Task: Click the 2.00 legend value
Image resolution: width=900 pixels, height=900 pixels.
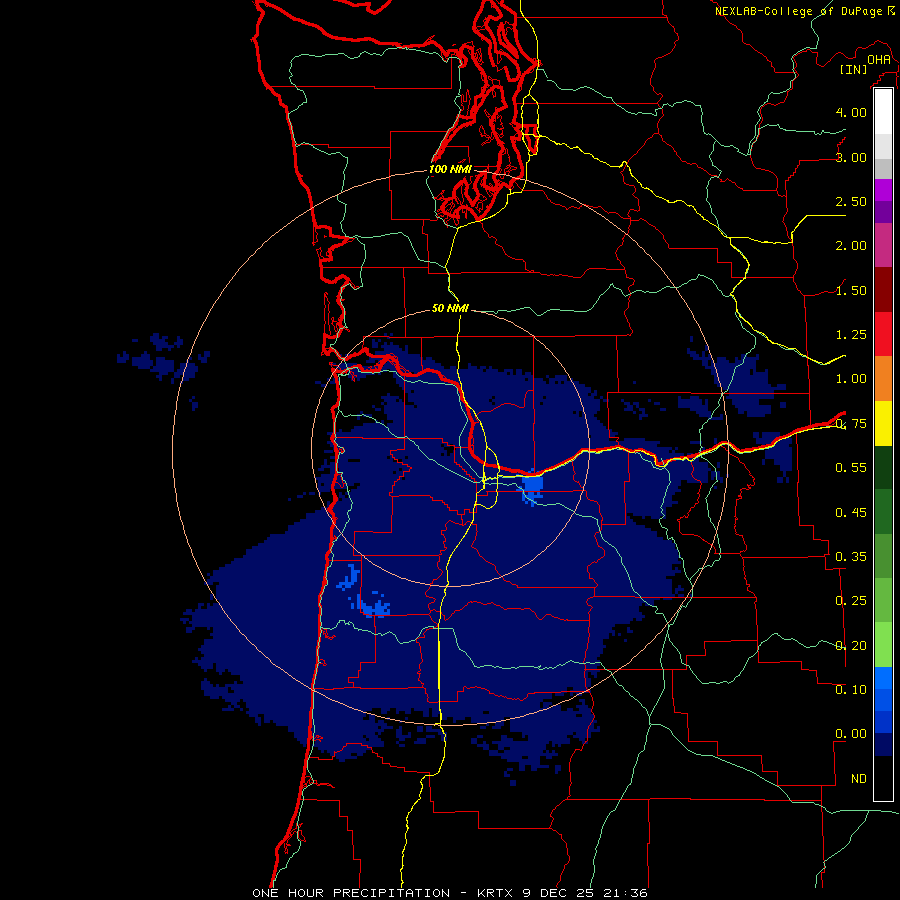Action: click(x=851, y=246)
